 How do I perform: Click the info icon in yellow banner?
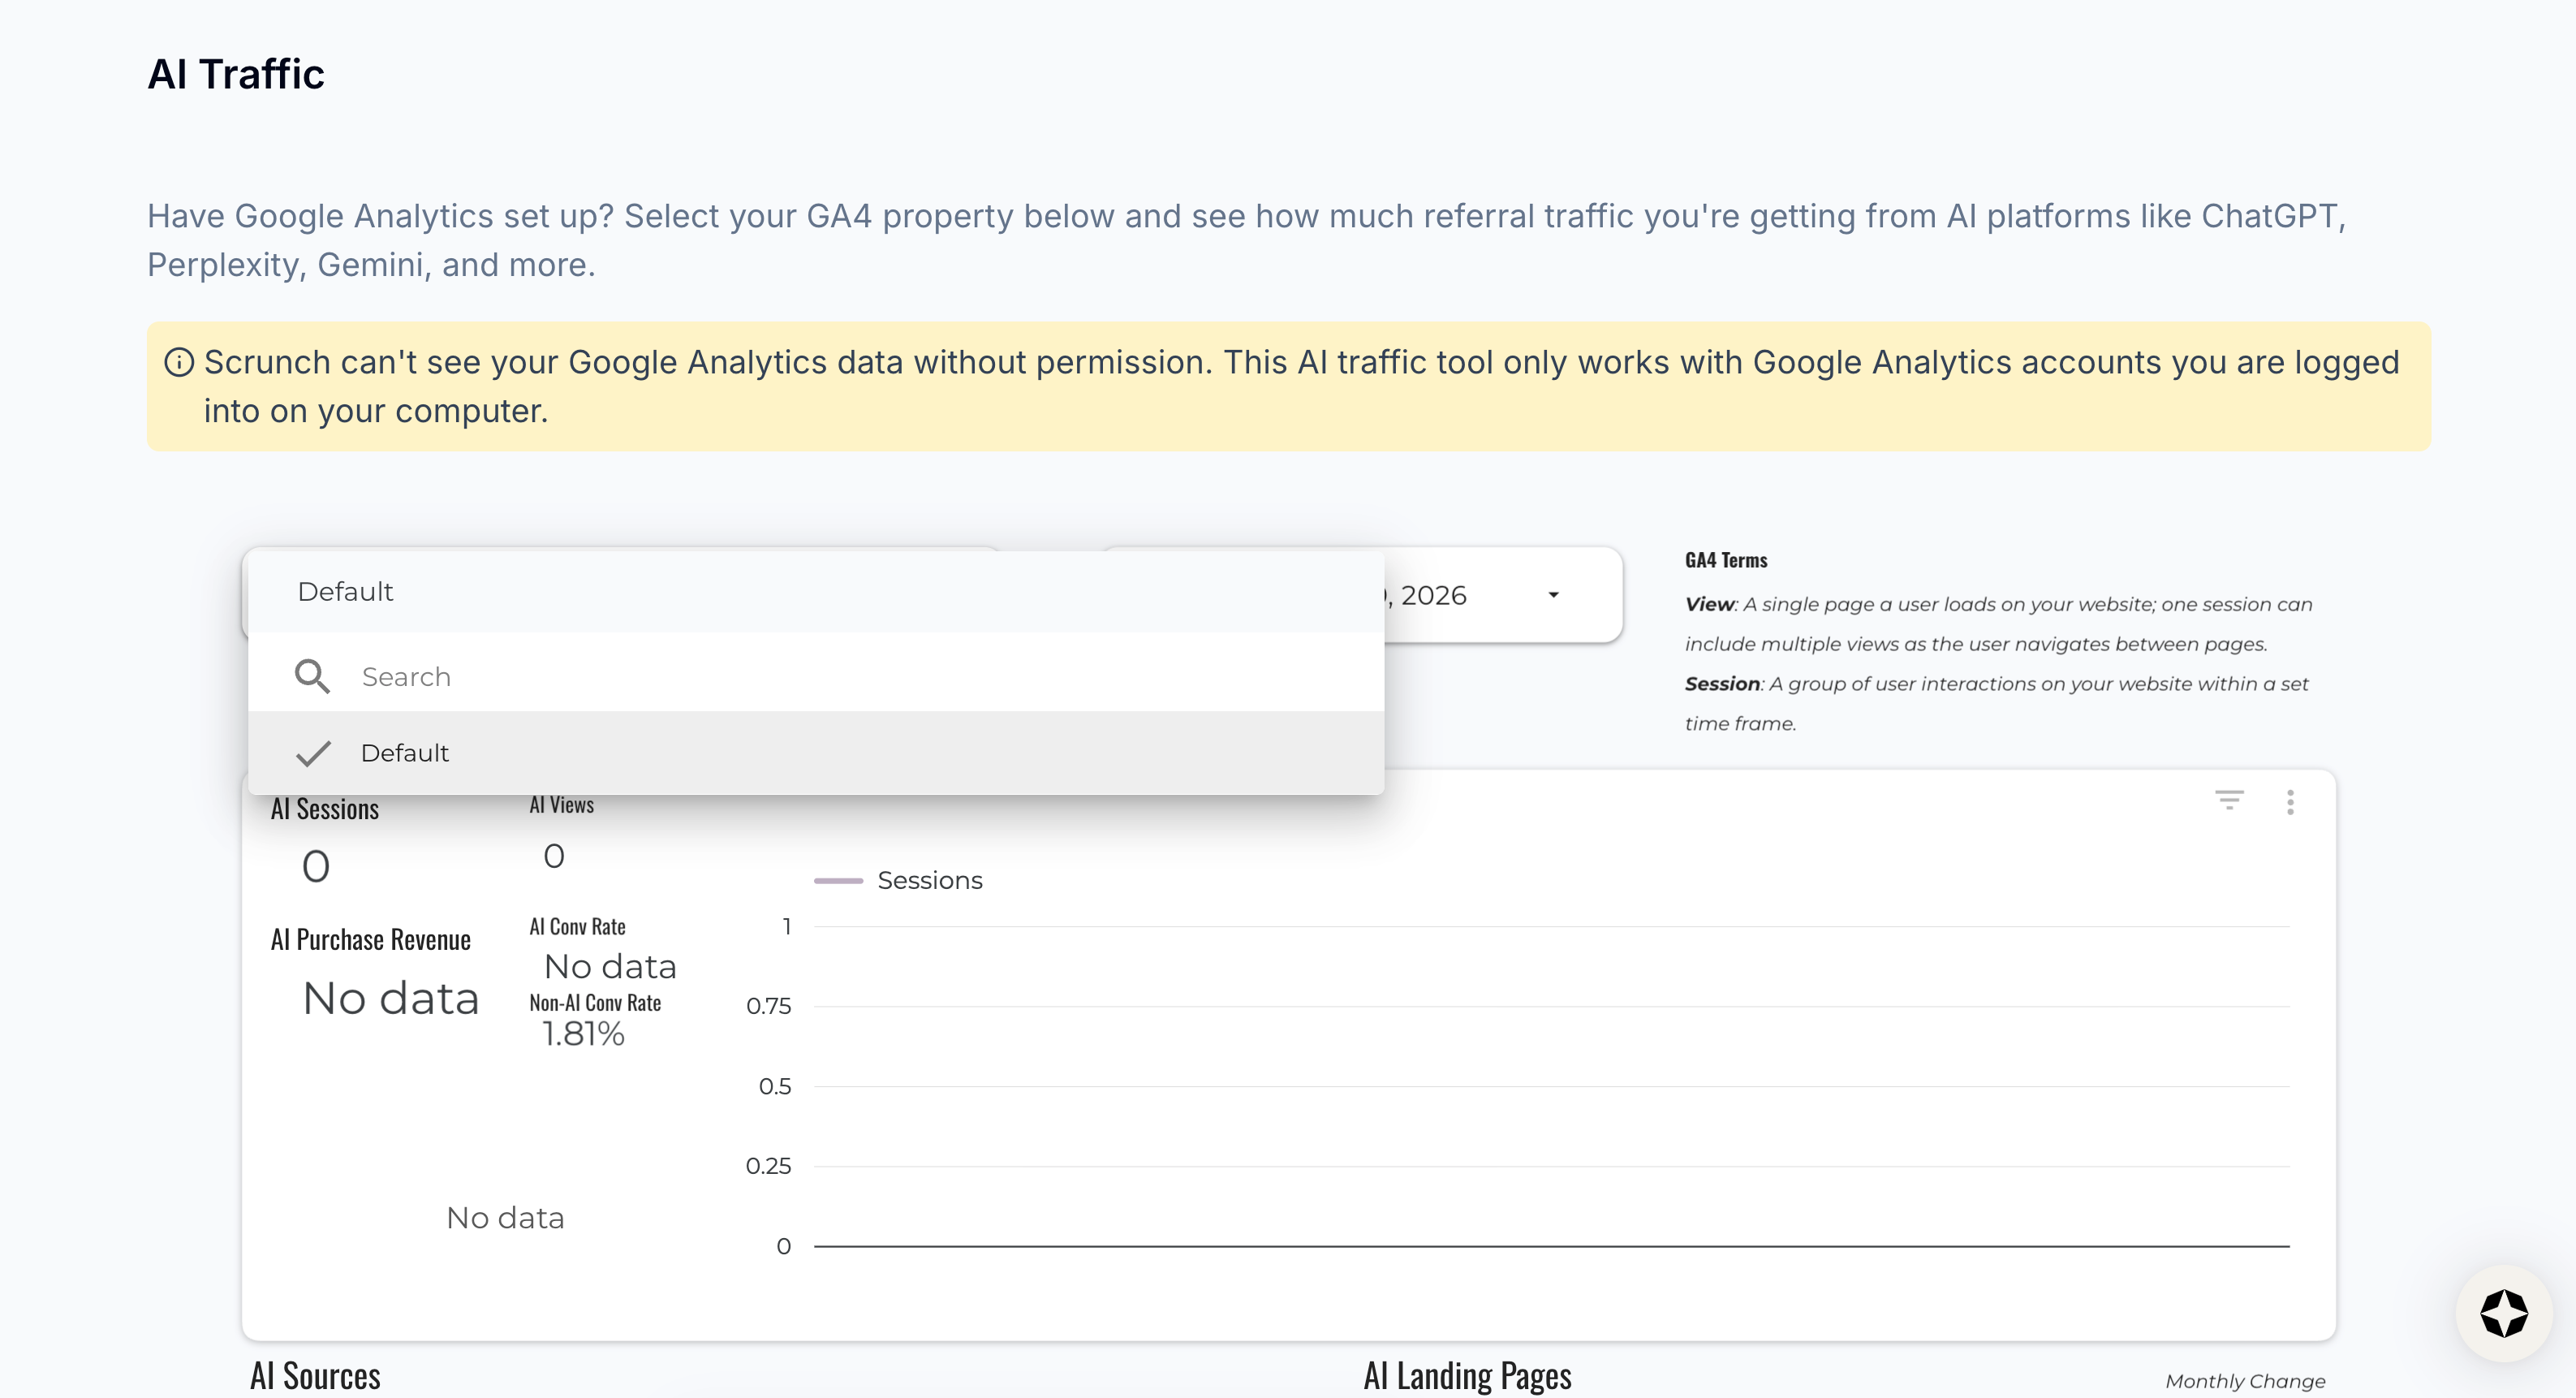point(179,362)
